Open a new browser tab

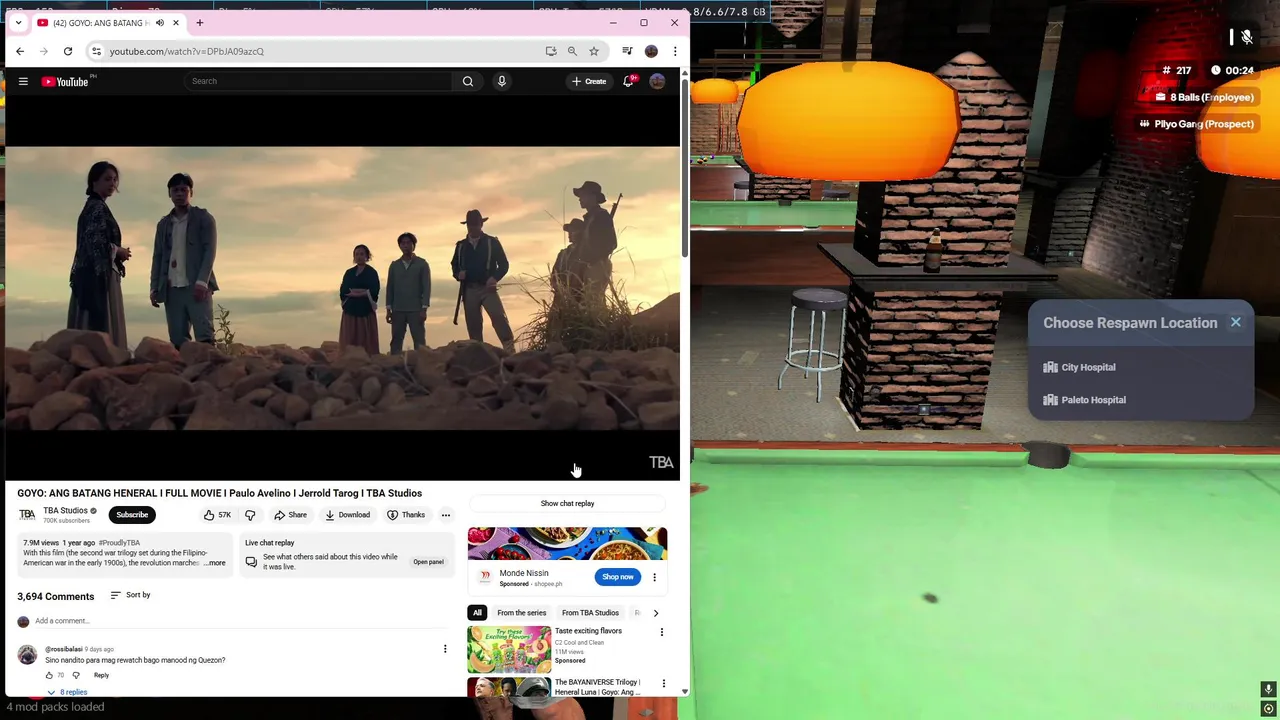tap(200, 23)
